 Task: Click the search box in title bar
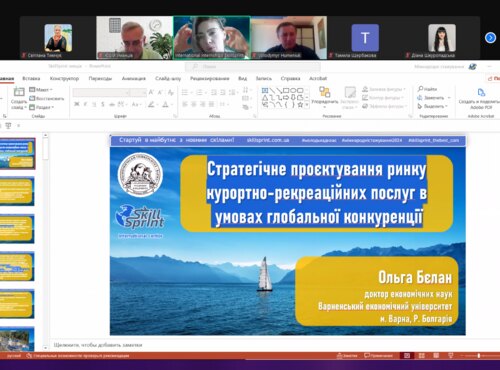pos(253,66)
